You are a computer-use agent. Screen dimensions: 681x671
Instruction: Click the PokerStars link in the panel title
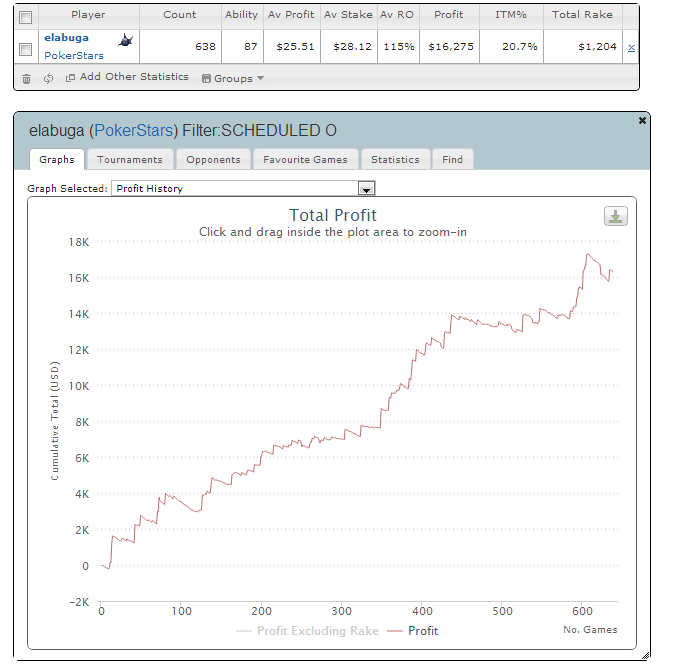[134, 130]
